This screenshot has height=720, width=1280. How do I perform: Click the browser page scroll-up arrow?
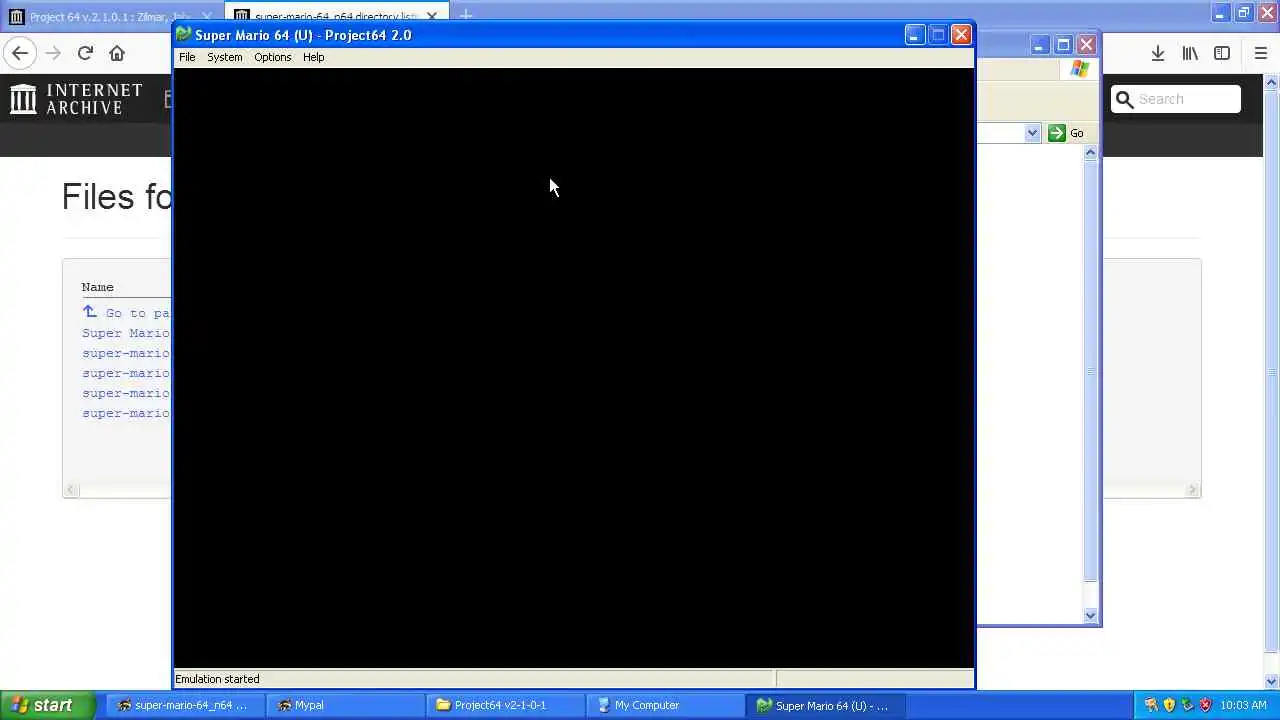pos(1271,83)
